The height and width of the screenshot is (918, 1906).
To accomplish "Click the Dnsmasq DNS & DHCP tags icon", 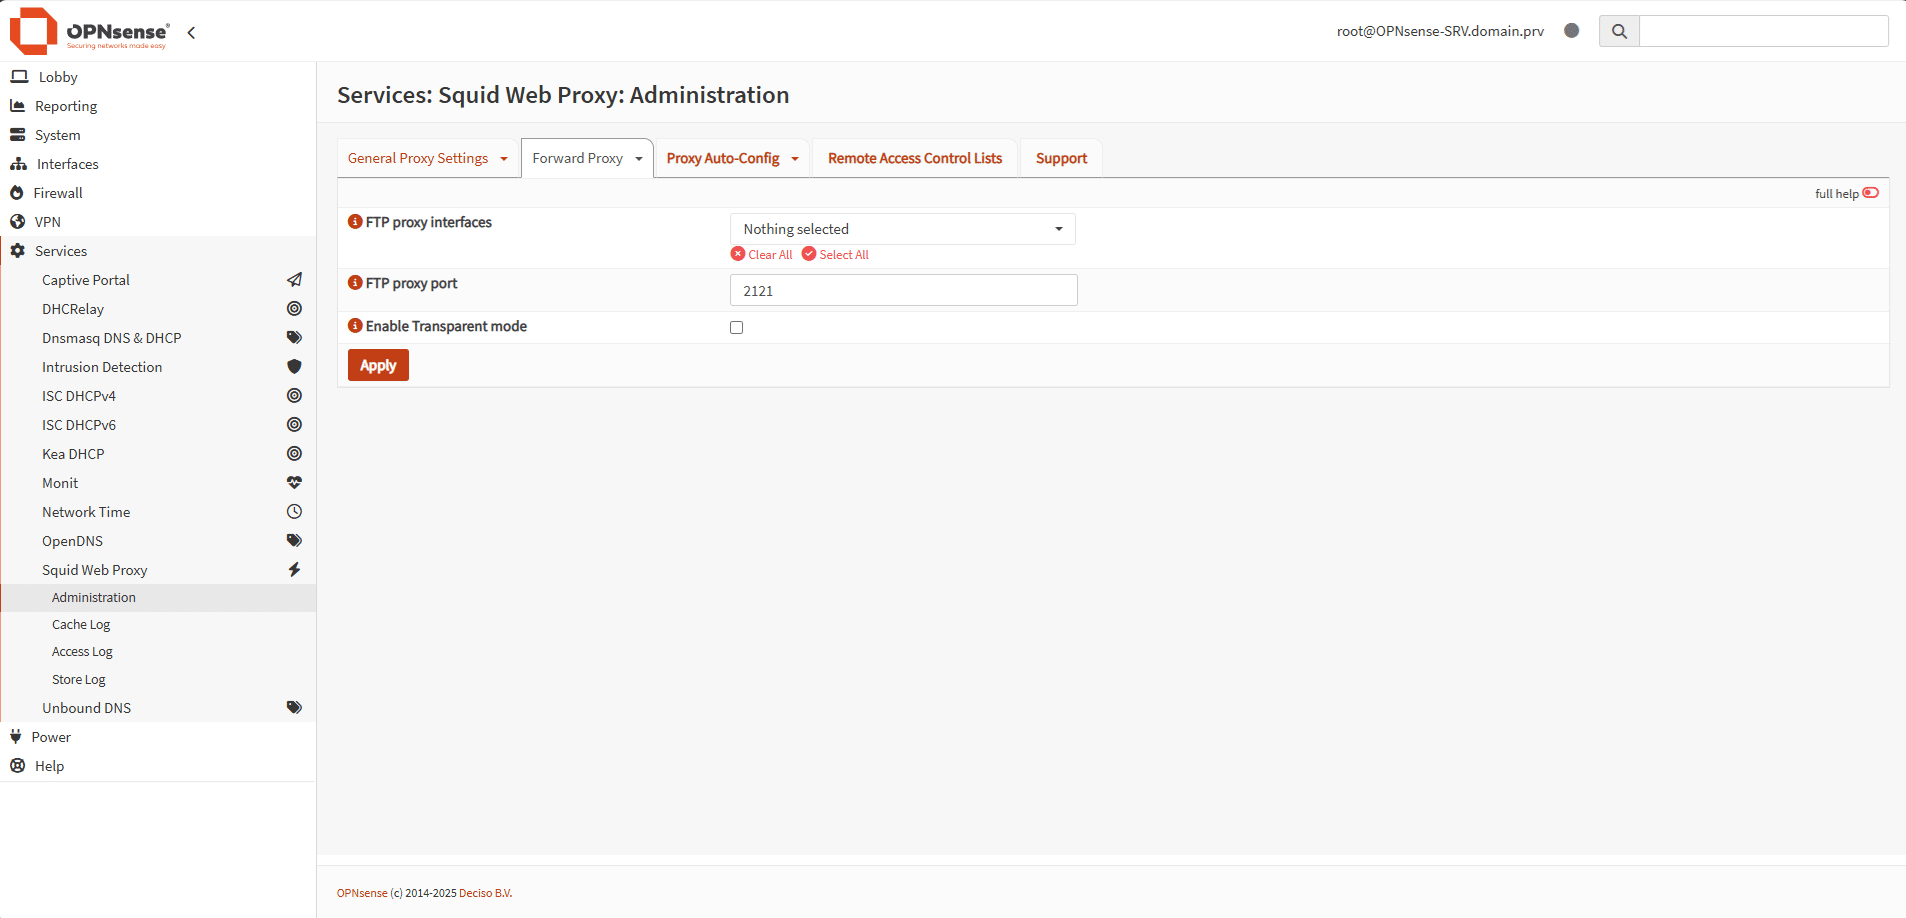I will pos(294,338).
